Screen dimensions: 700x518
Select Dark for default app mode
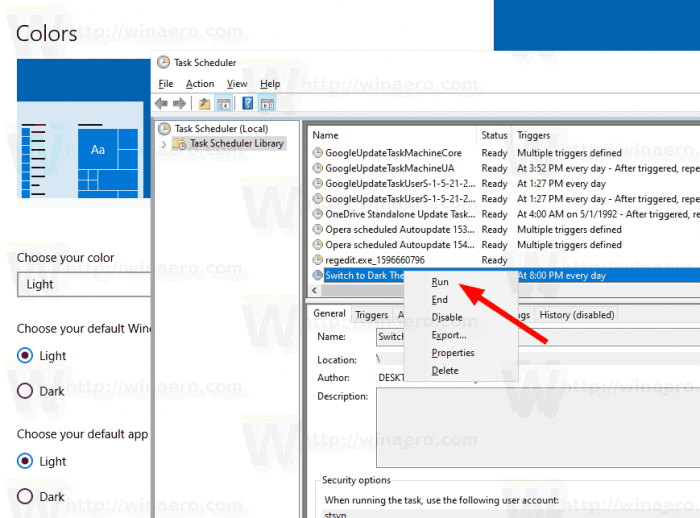(26, 497)
